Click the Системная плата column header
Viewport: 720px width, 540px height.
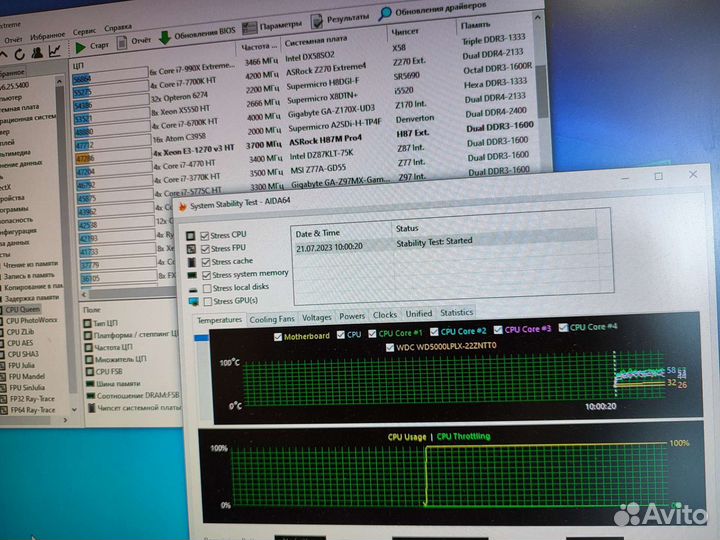pyautogui.click(x=316, y=41)
